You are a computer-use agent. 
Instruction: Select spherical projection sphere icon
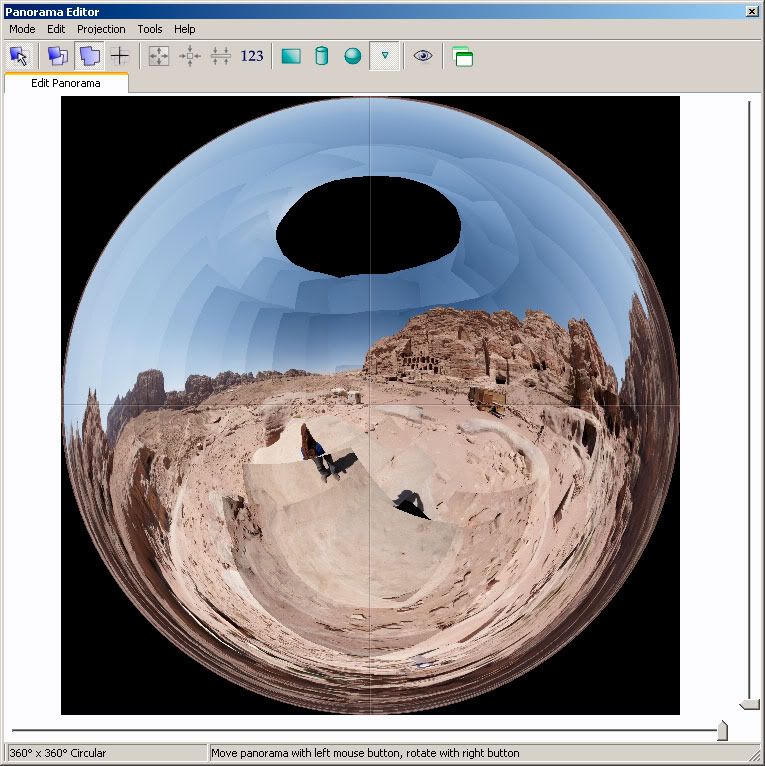(x=353, y=56)
